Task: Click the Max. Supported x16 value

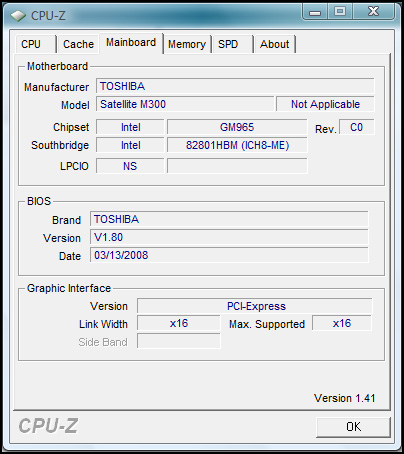Action: coord(342,323)
